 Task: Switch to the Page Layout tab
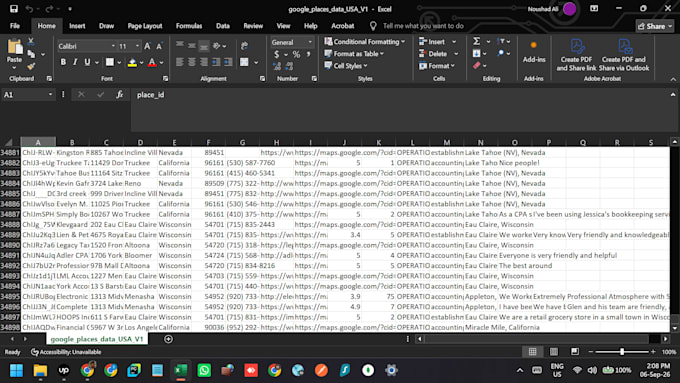(145, 26)
